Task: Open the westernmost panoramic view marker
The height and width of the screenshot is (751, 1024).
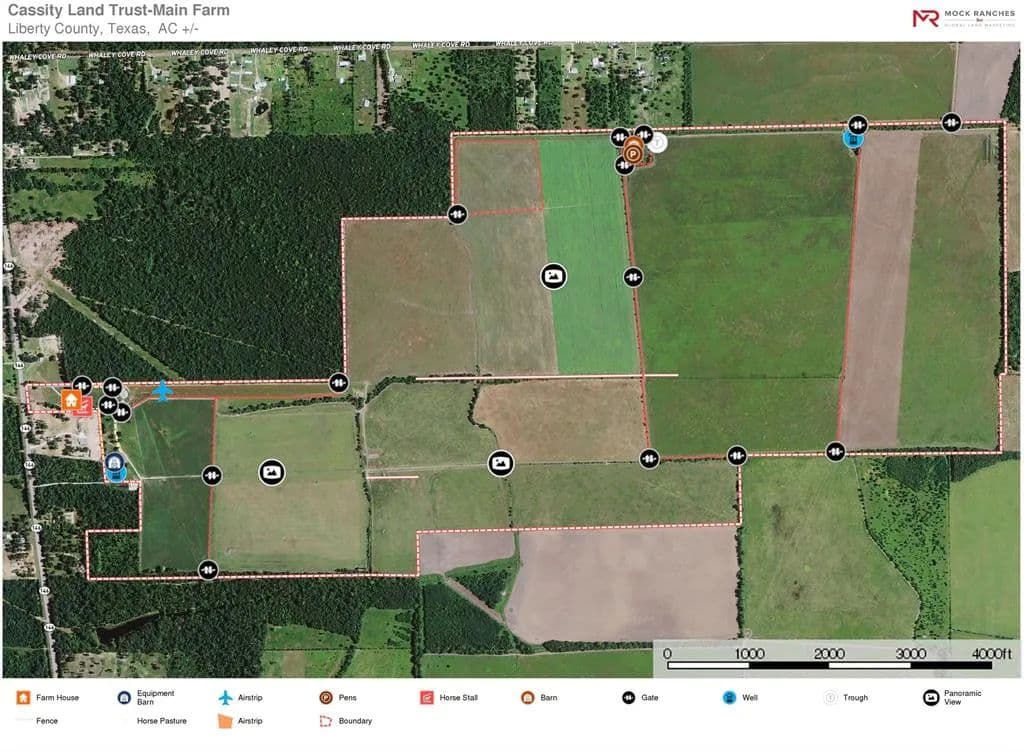Action: point(271,472)
